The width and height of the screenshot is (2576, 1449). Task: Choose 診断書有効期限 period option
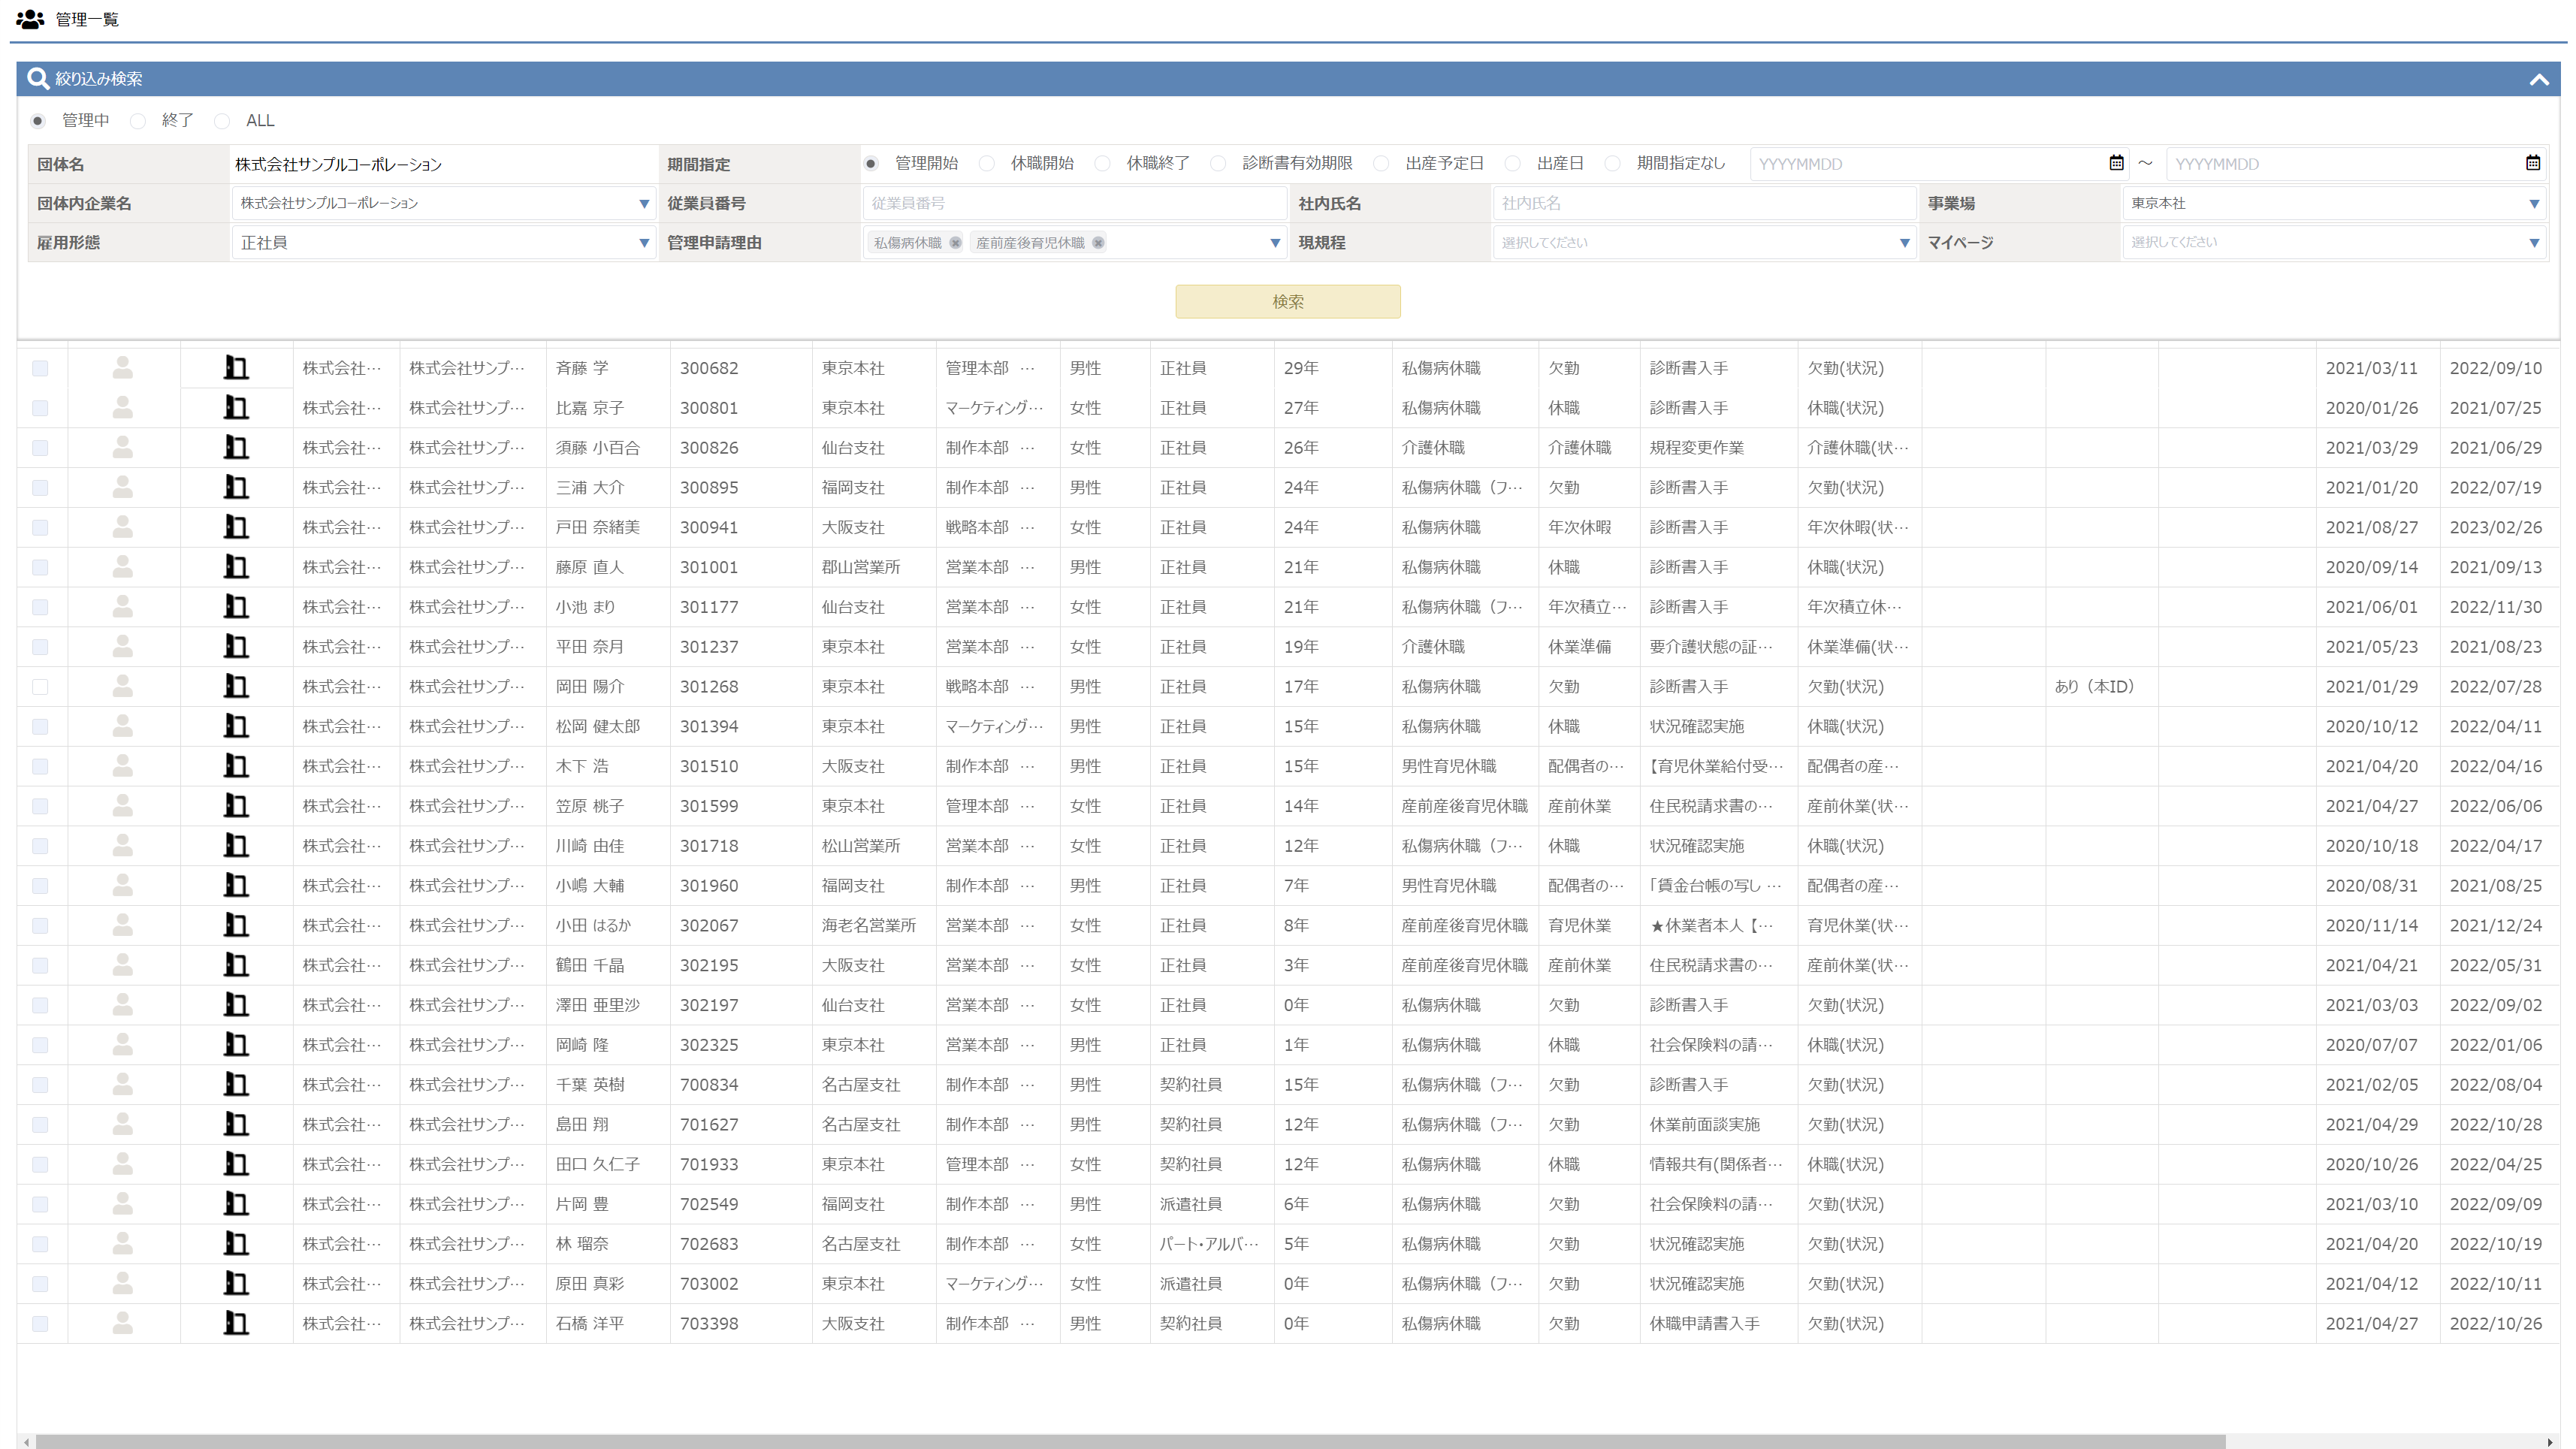coord(1218,164)
